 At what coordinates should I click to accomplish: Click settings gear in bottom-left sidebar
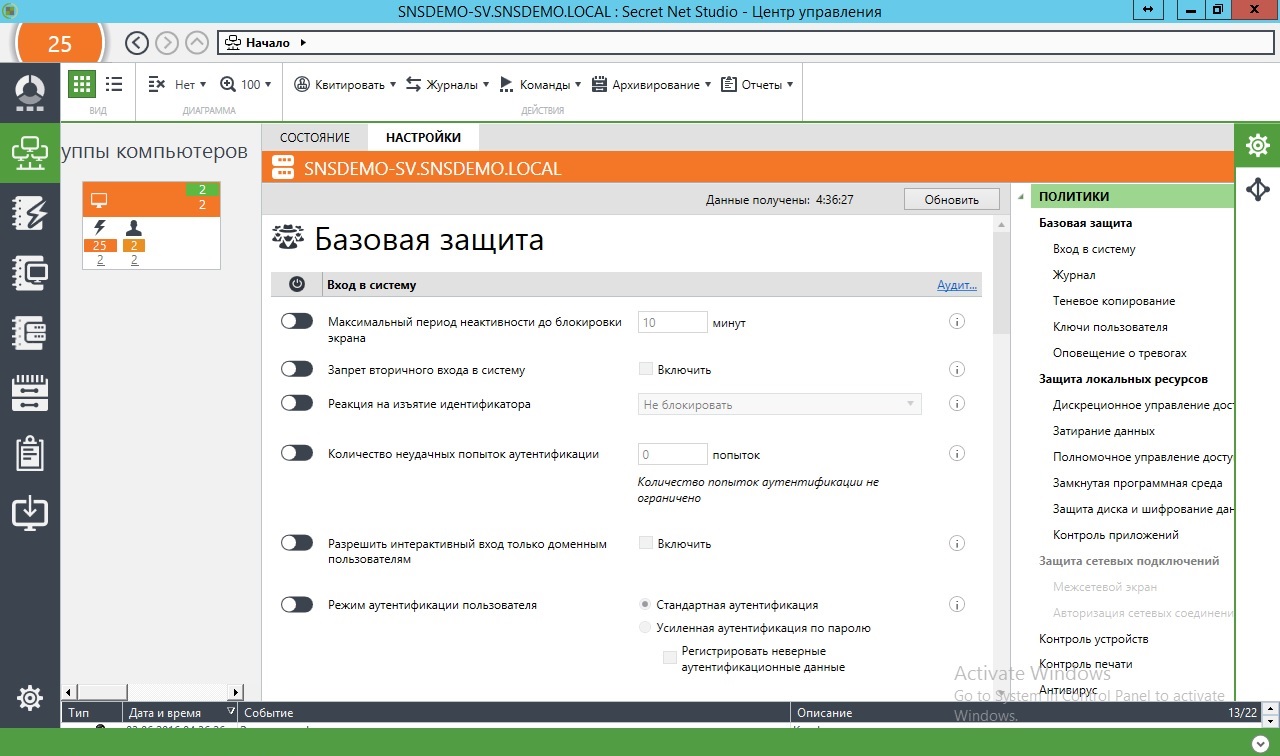[30, 698]
